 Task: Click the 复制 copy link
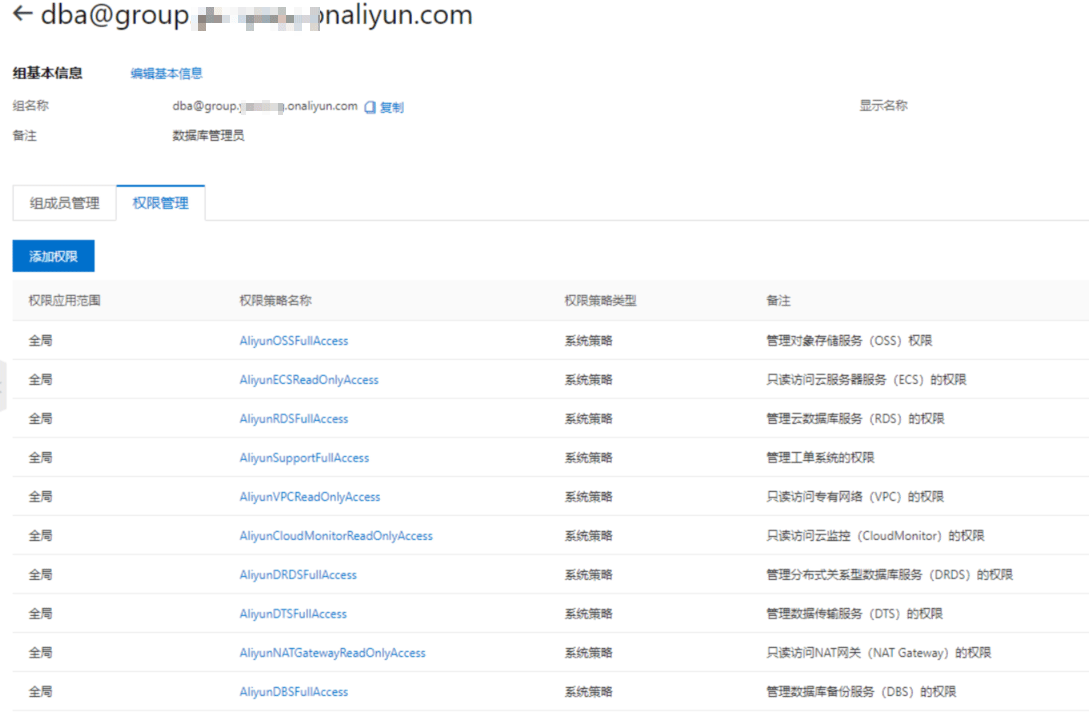392,107
